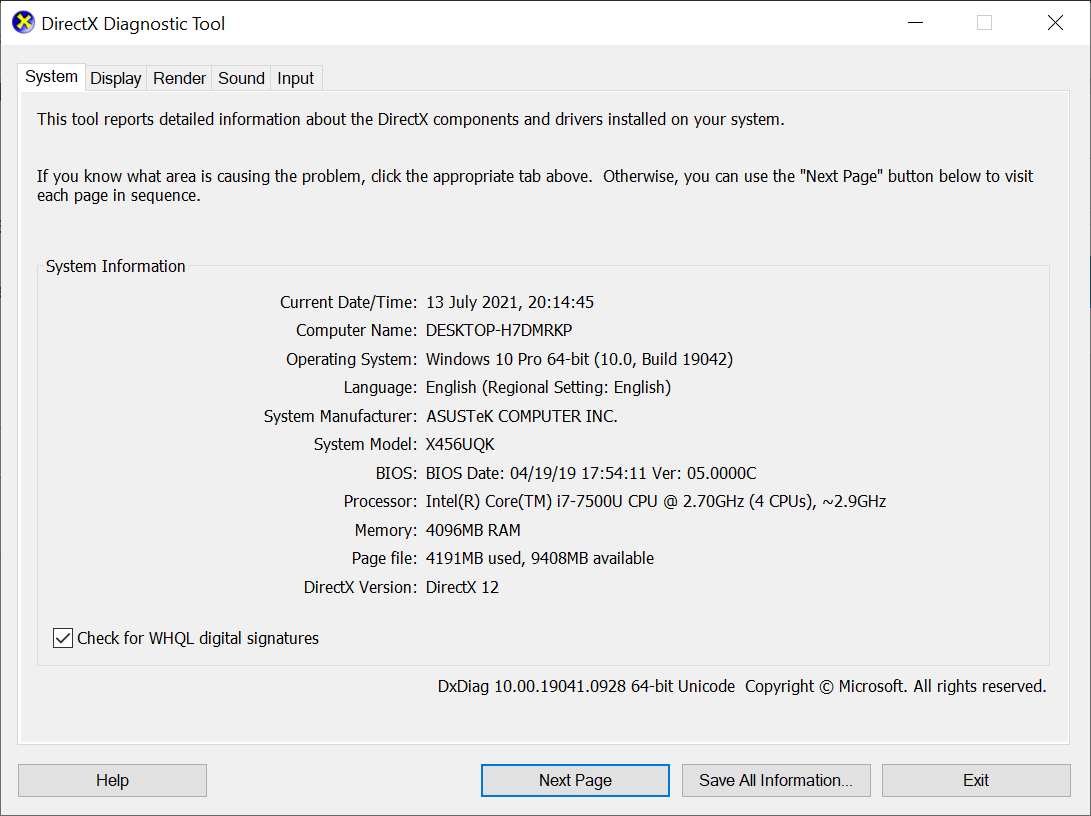Switch to the Display tab
The height and width of the screenshot is (816, 1091).
[x=116, y=78]
